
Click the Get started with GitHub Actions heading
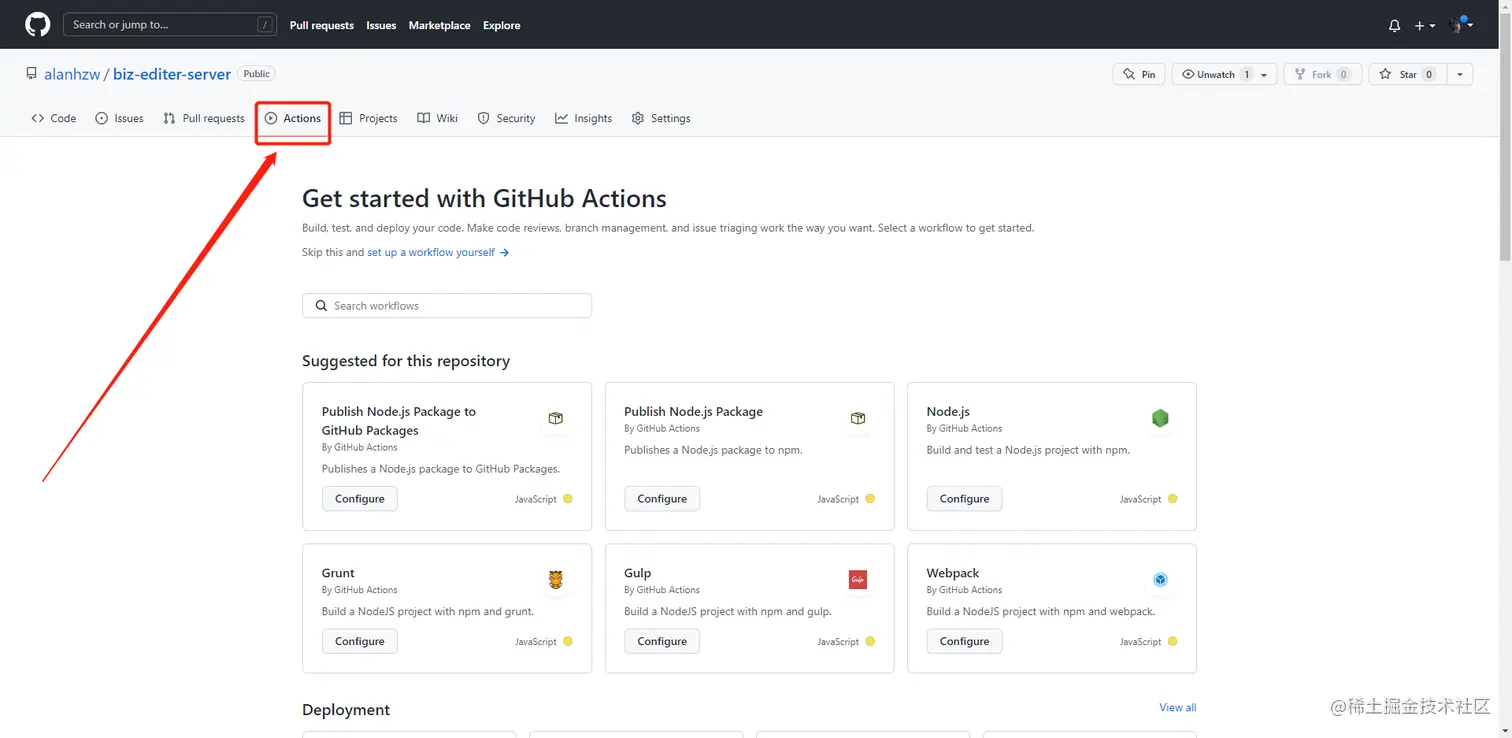tap(484, 198)
